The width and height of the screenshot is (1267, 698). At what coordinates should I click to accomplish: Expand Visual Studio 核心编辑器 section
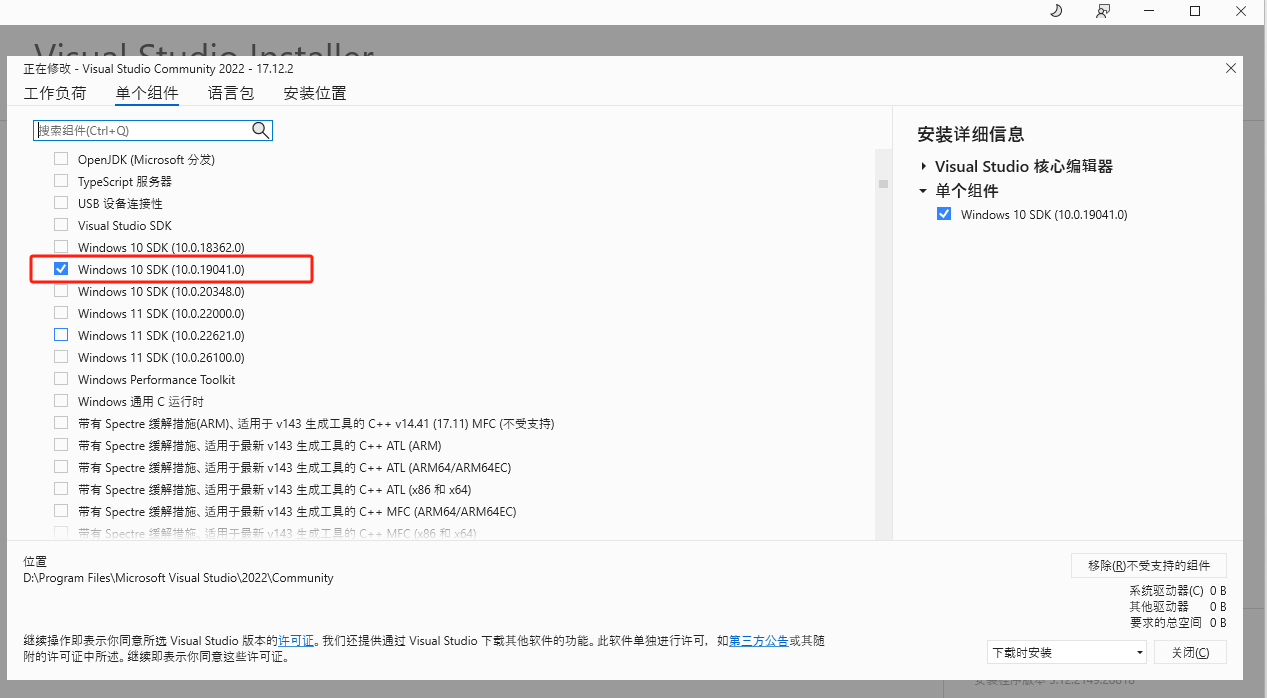923,167
